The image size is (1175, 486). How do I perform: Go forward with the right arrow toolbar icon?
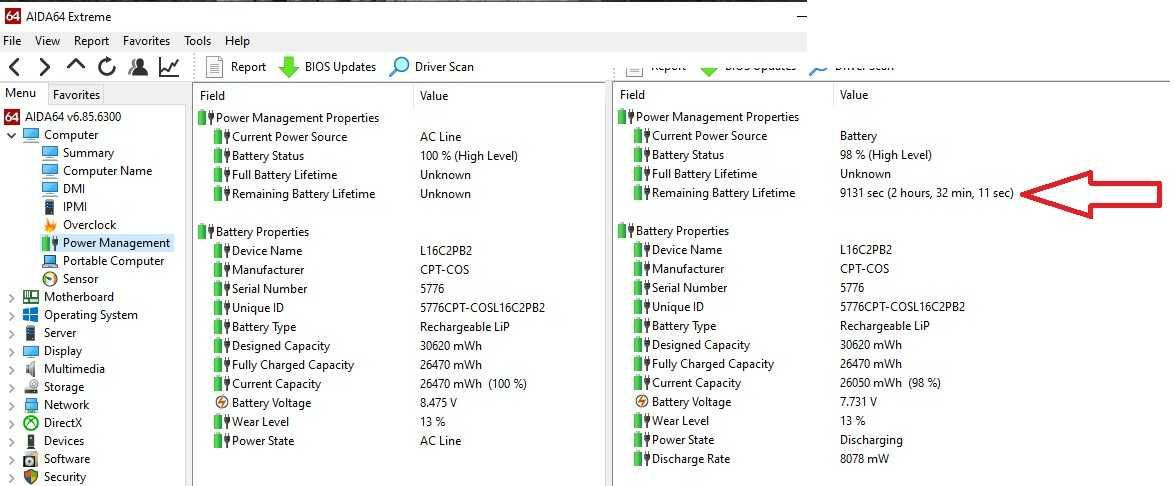tap(45, 67)
